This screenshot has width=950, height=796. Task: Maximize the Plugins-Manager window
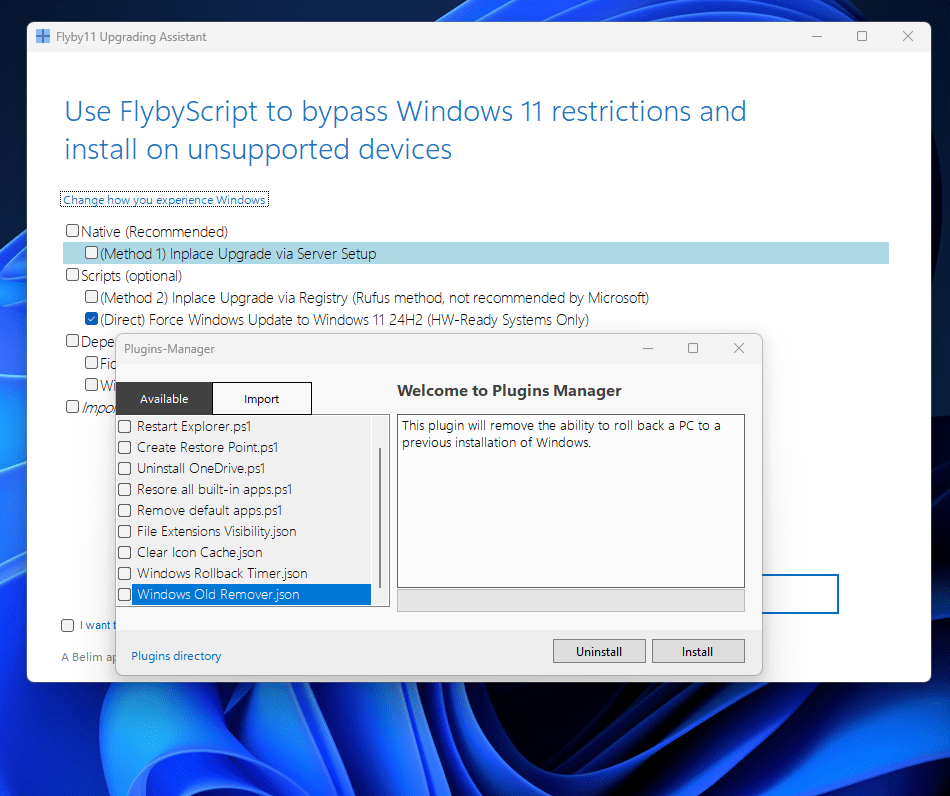693,348
